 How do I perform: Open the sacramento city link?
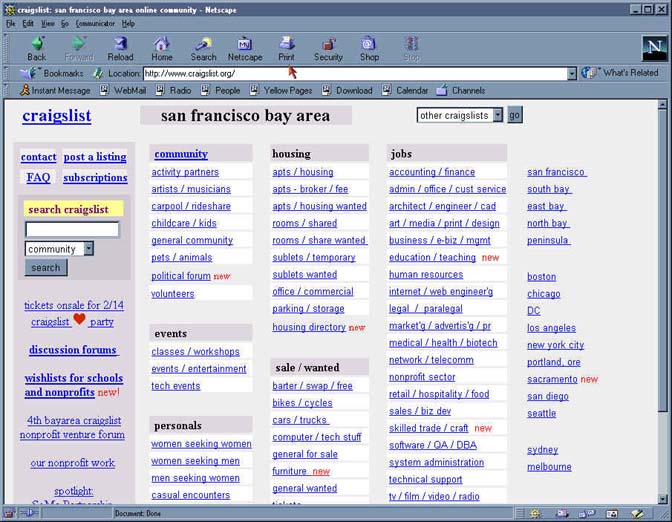tap(552, 379)
